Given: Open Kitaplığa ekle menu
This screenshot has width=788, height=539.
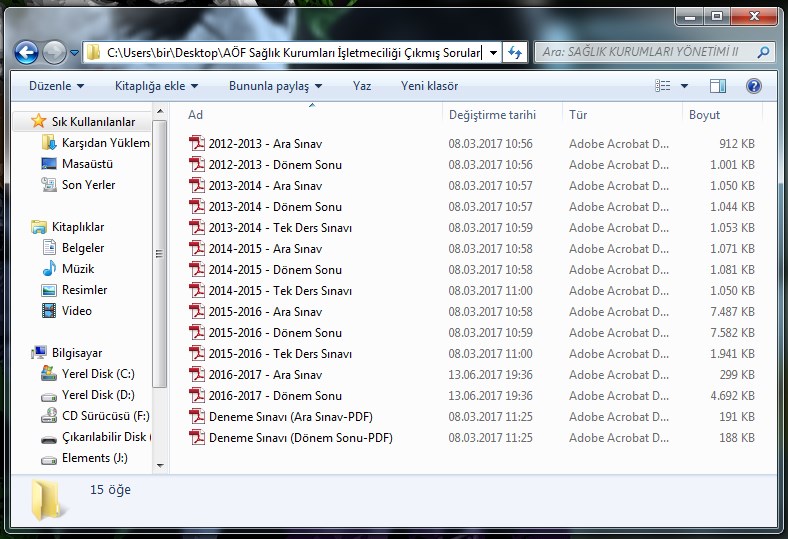Looking at the screenshot, I should [156, 86].
